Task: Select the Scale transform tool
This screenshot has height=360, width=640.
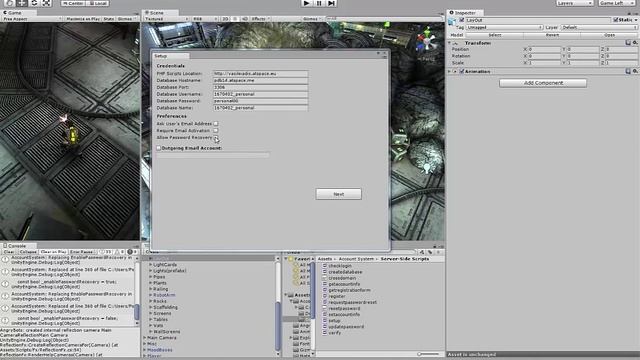Action: coord(47,3)
